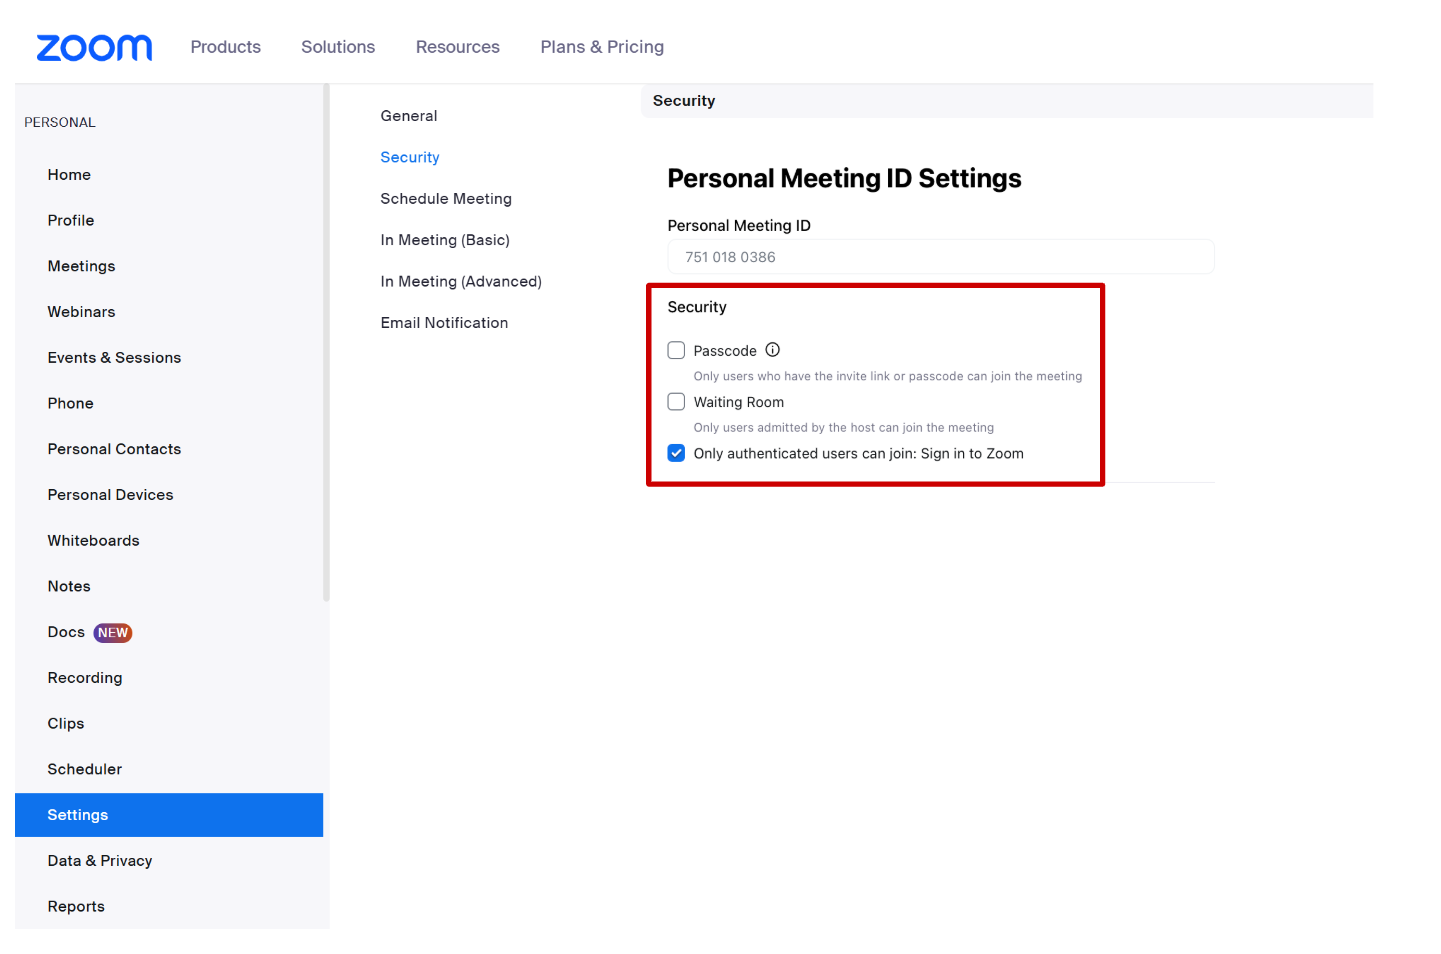Click the NEW badge beside Docs

[113, 633]
